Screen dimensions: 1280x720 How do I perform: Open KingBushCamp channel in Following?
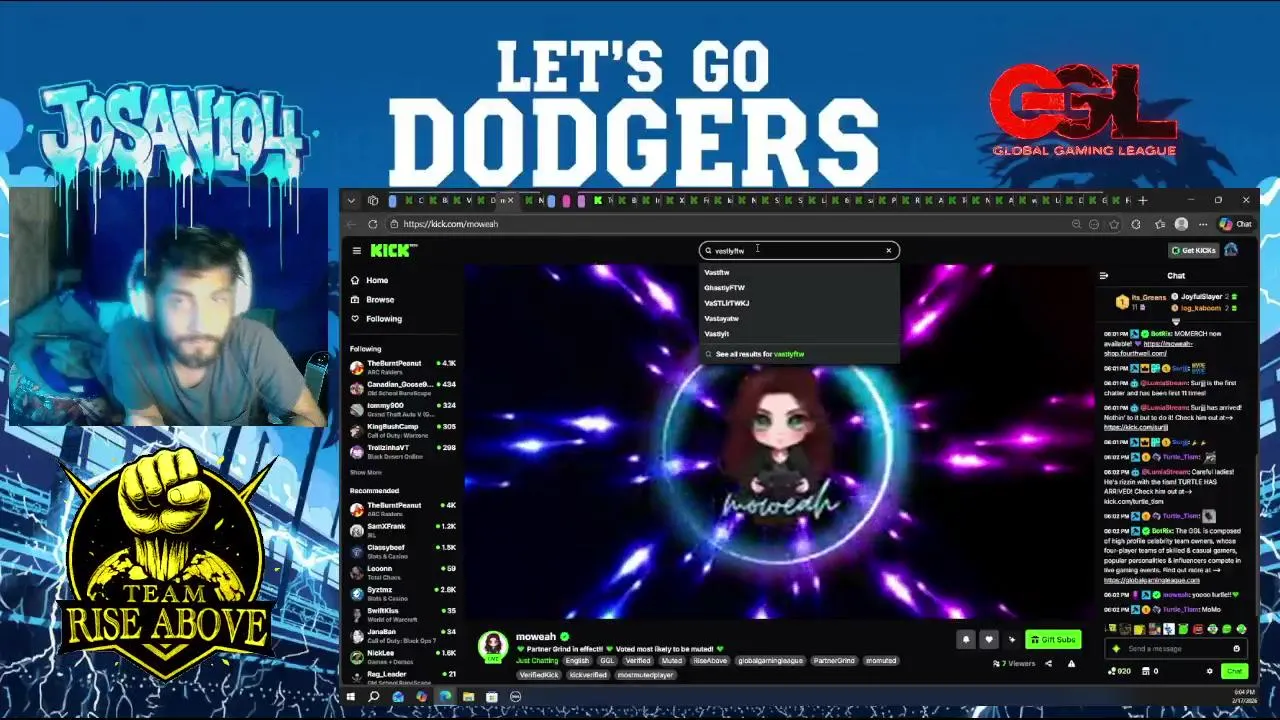[x=402, y=430]
